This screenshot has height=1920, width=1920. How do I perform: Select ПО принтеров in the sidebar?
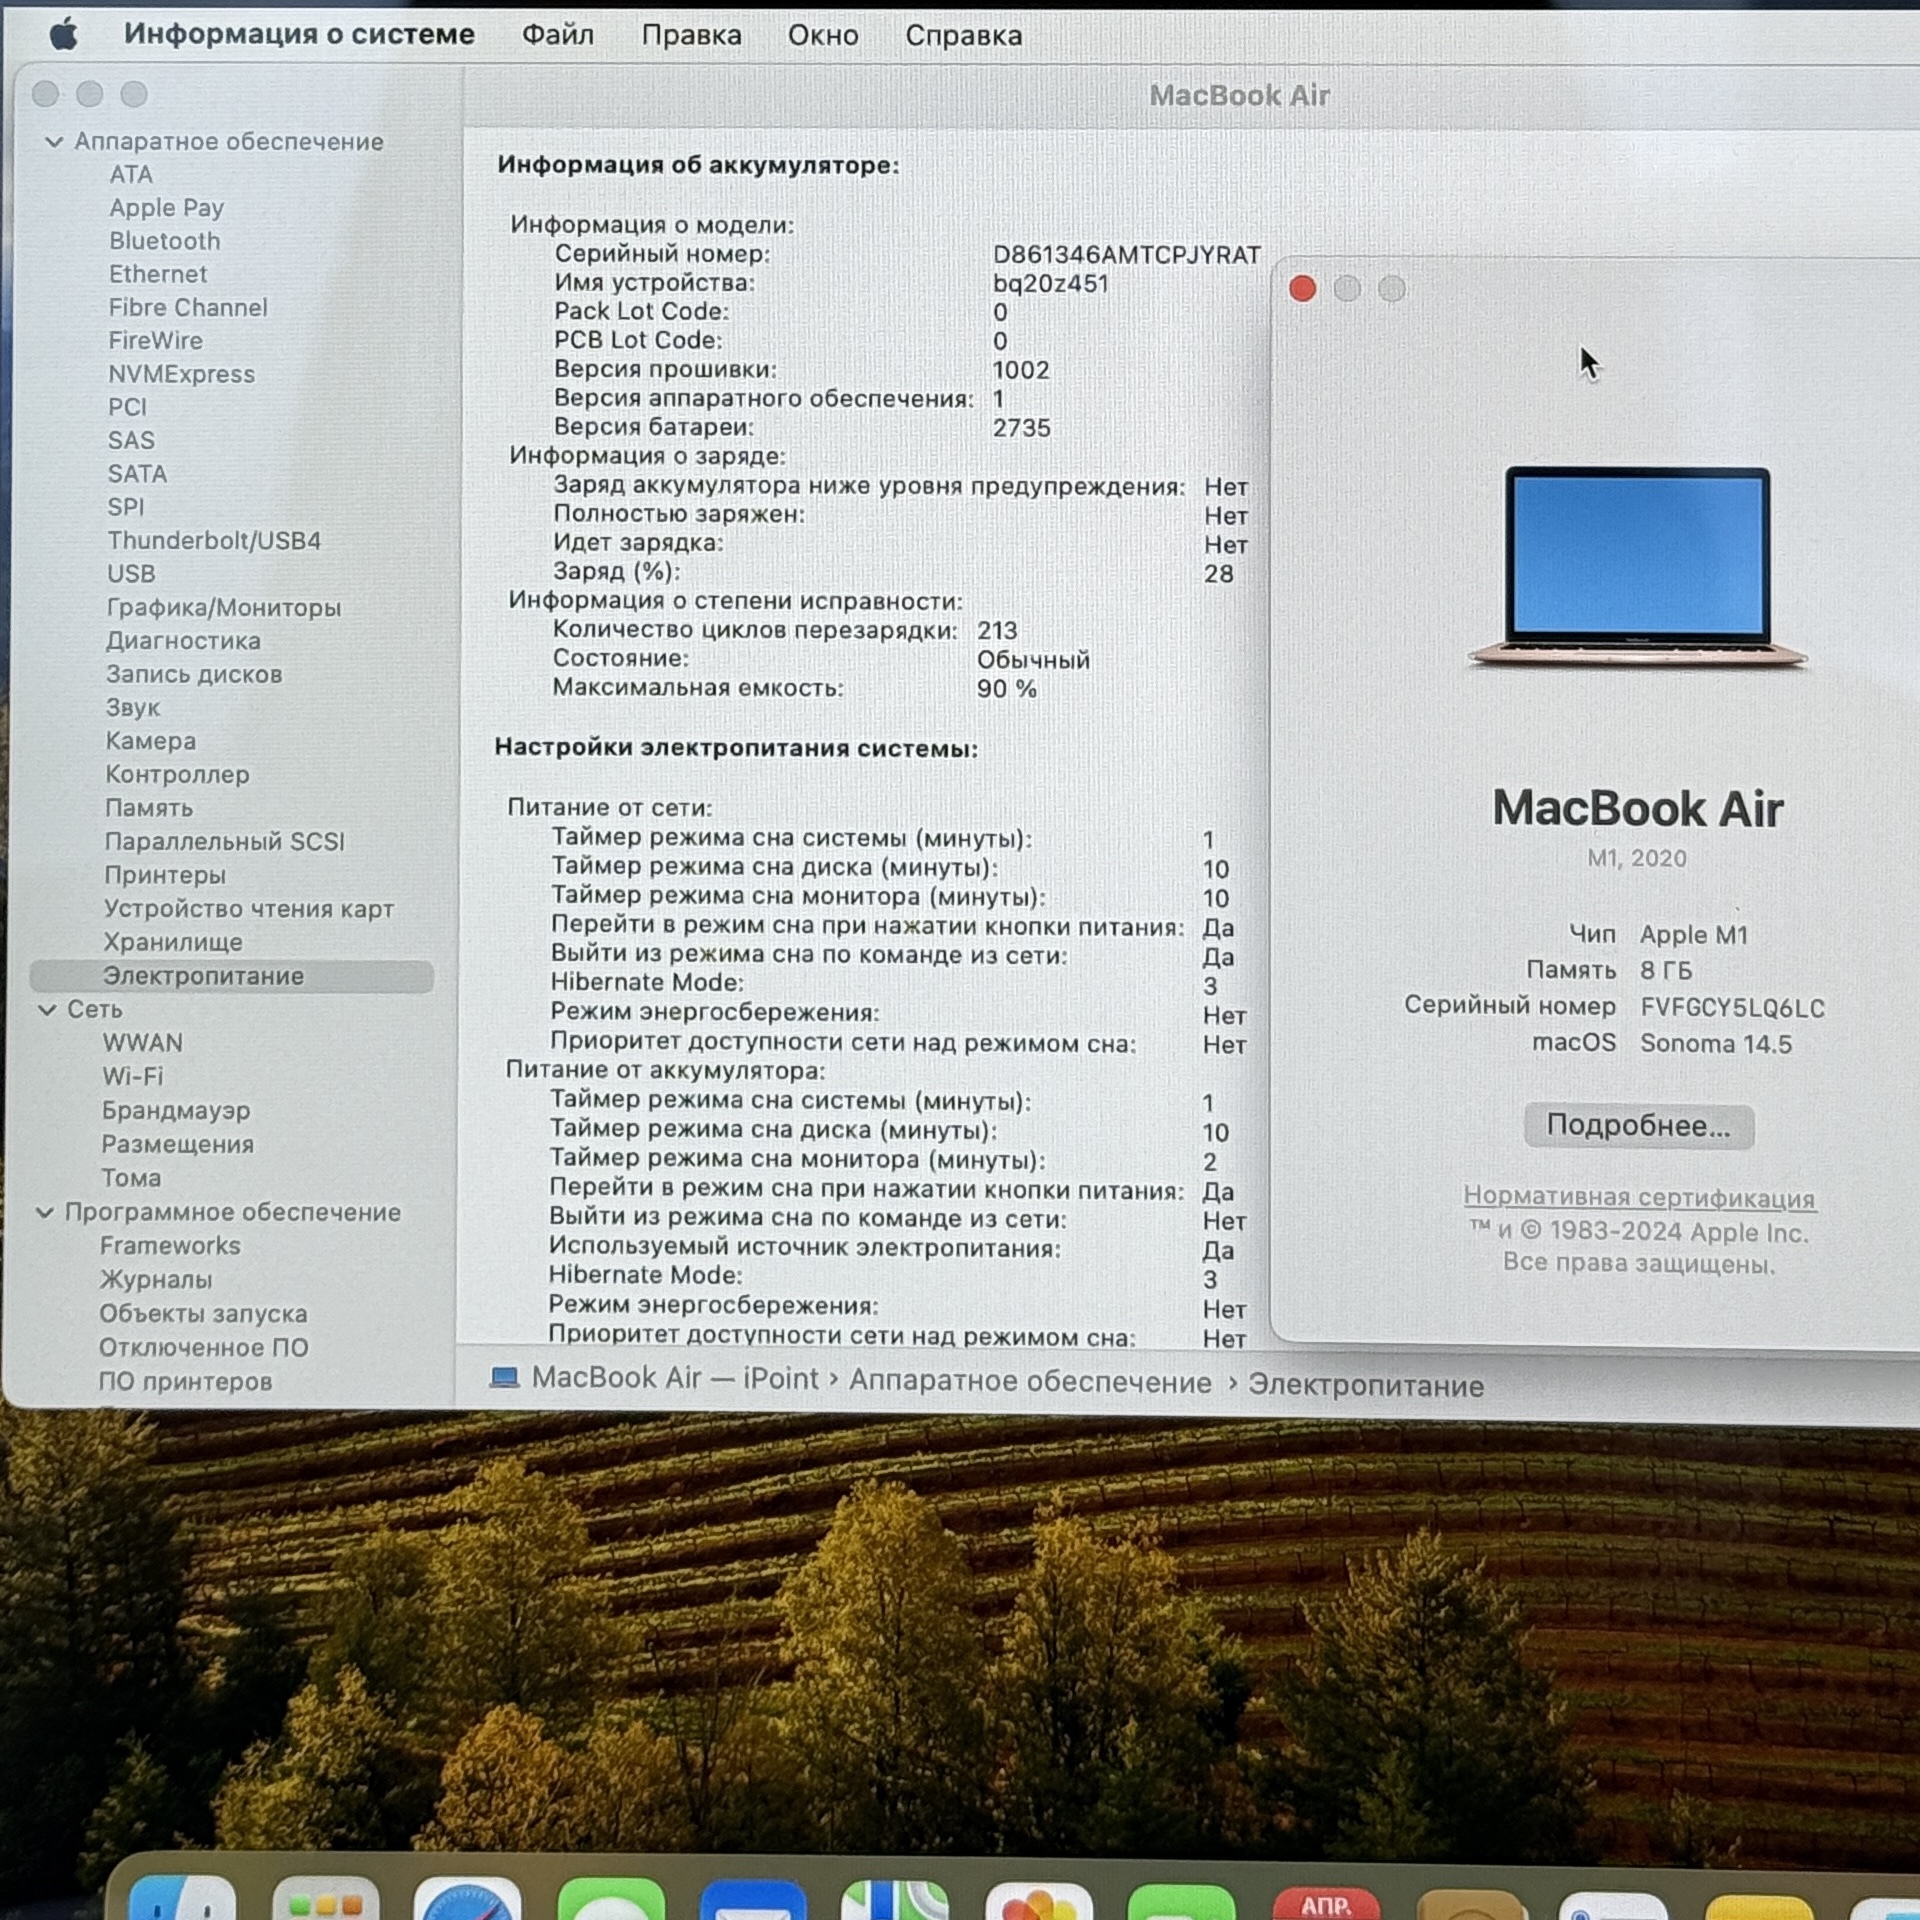click(185, 1382)
